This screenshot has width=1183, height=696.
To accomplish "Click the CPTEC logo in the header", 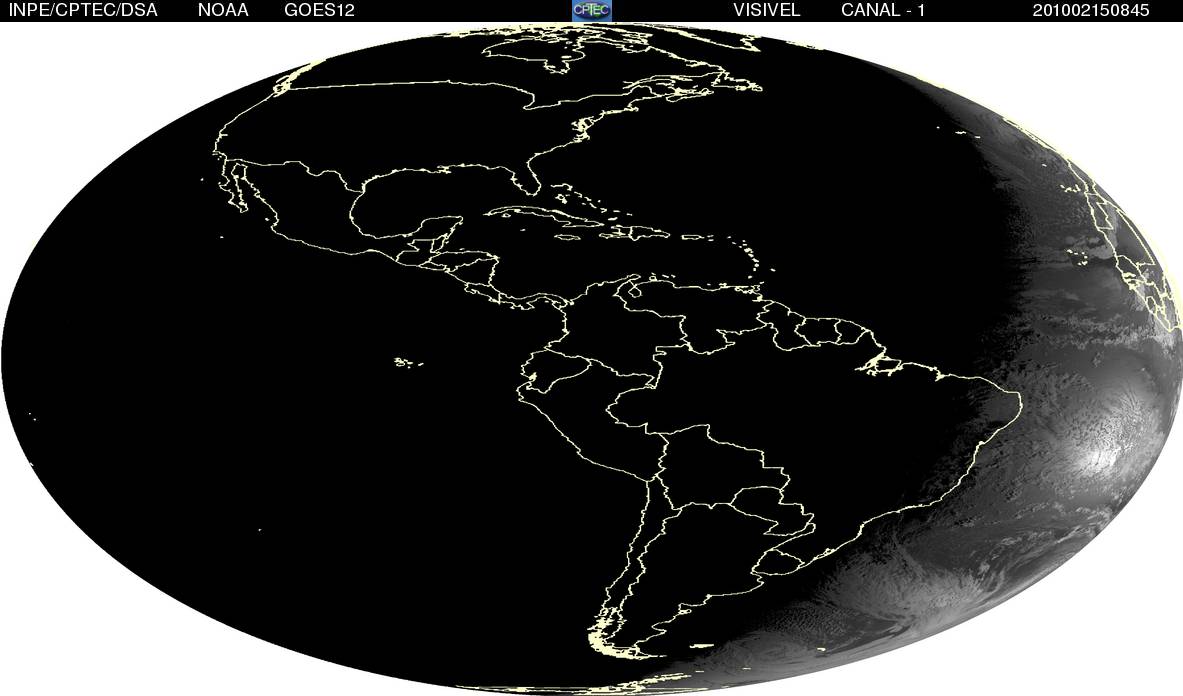I will coord(592,10).
